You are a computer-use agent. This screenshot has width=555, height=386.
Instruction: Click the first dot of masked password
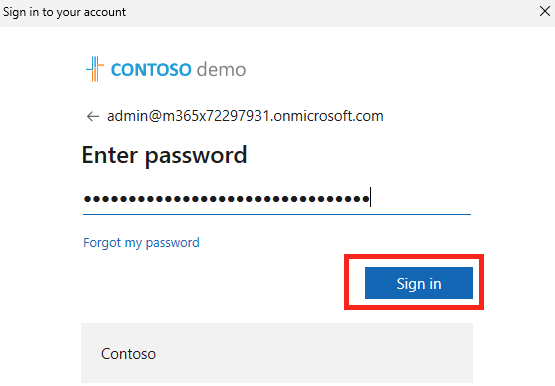click(87, 199)
